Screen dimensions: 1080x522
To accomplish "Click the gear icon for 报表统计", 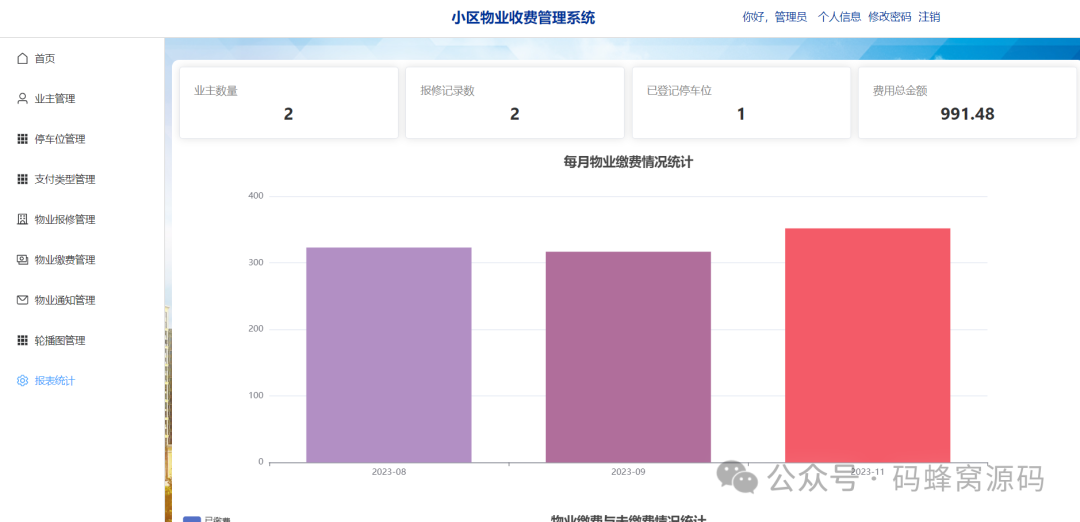I will (x=22, y=381).
